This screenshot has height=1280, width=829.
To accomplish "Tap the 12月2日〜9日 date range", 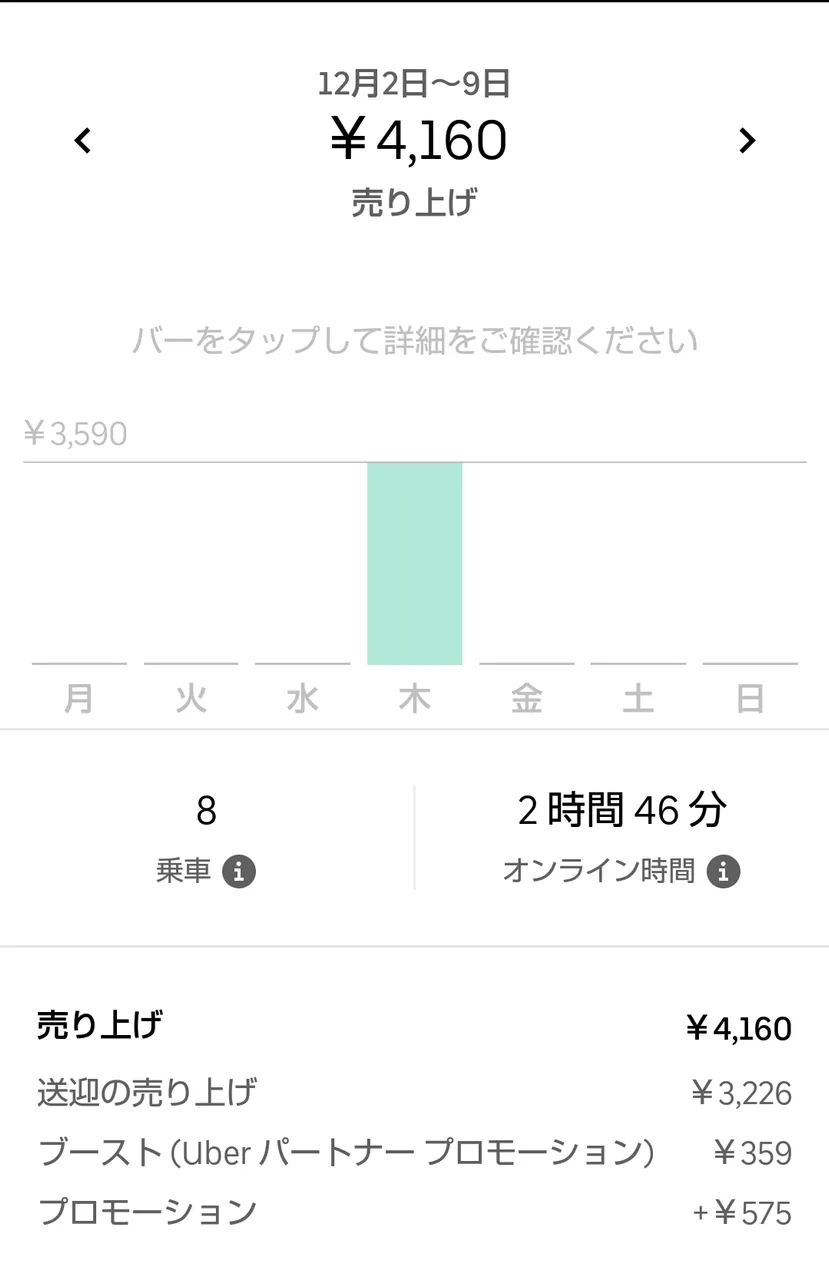I will [x=414, y=85].
